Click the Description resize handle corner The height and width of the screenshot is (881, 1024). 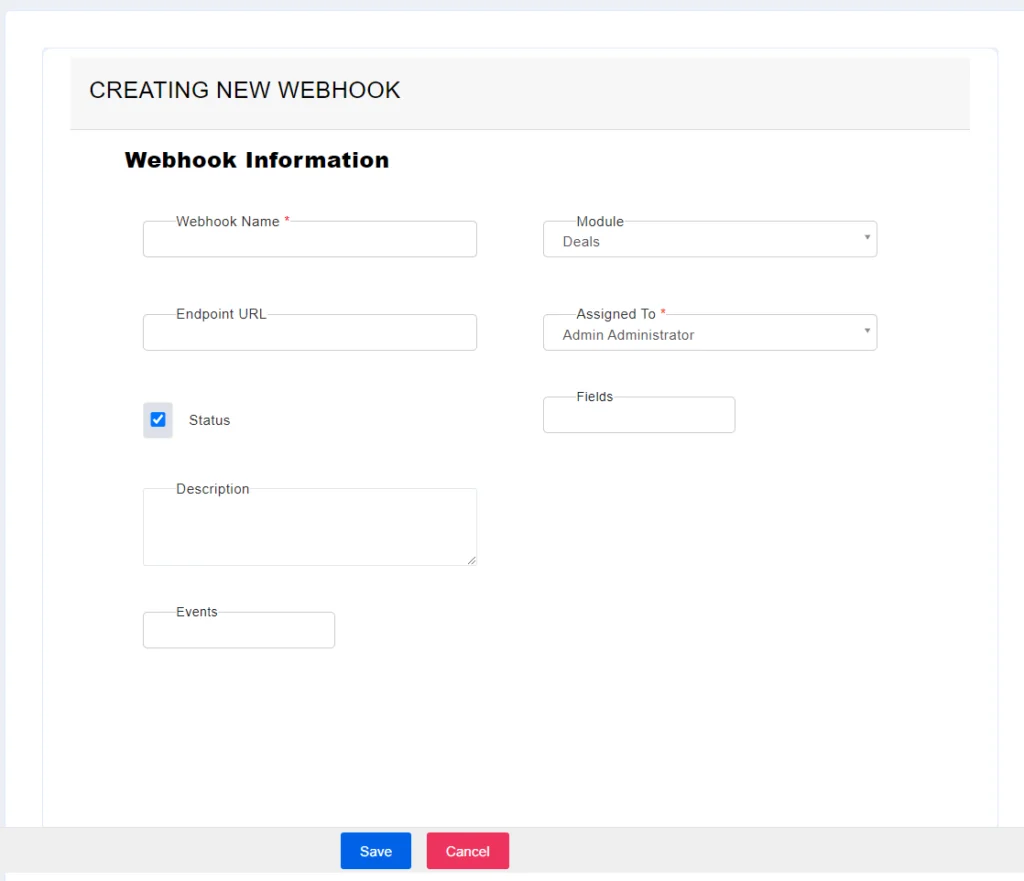click(472, 561)
